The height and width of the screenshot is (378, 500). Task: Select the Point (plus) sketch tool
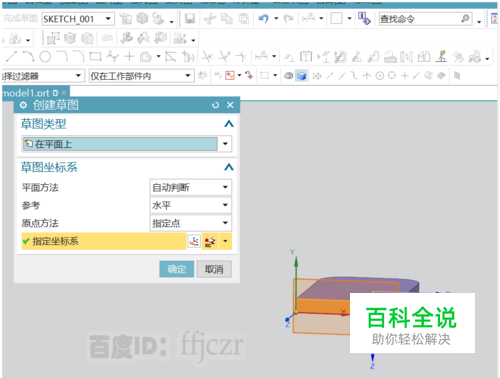tap(129, 57)
